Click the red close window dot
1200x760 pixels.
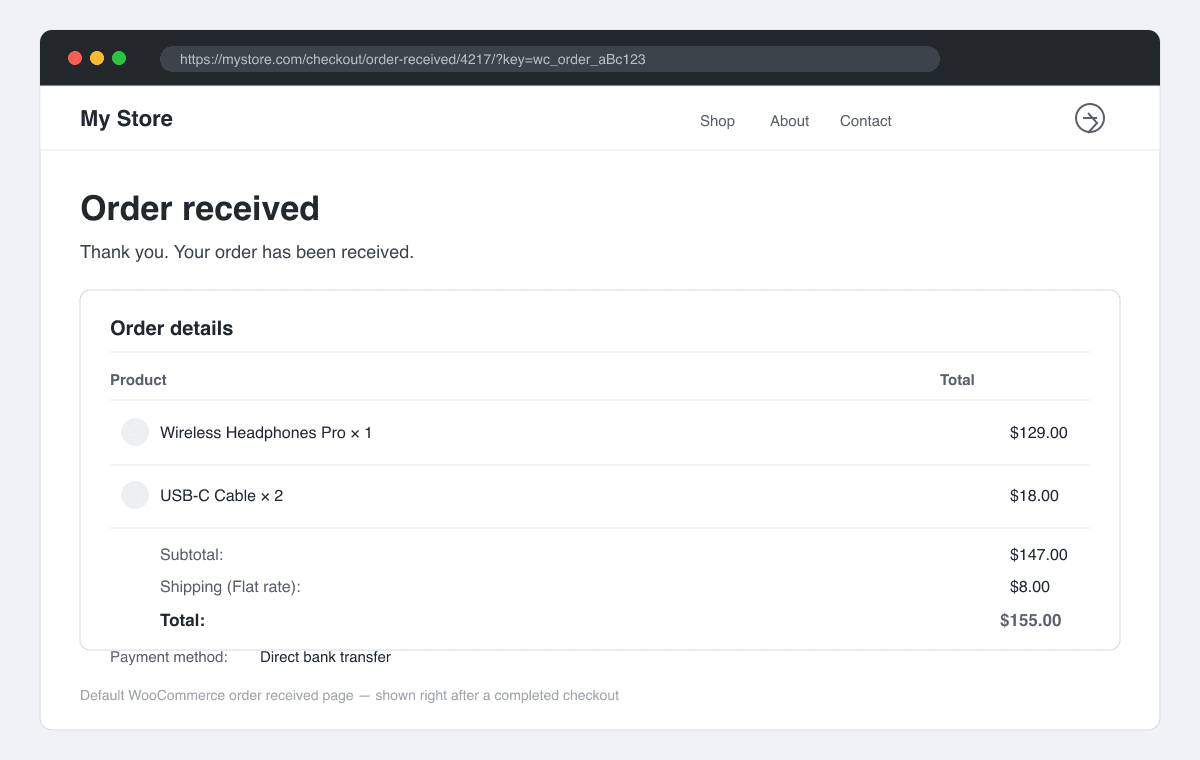tap(75, 58)
